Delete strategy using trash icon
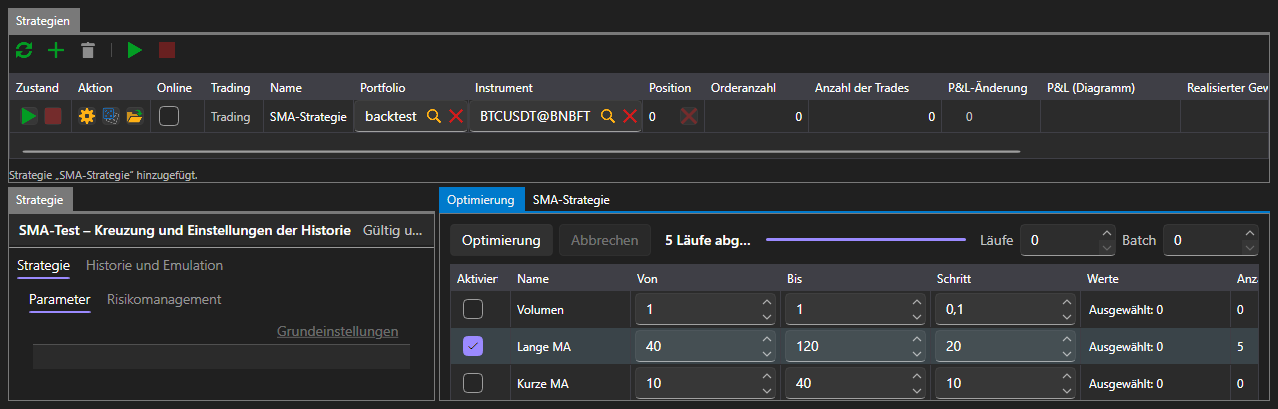1278x409 pixels. [88, 50]
